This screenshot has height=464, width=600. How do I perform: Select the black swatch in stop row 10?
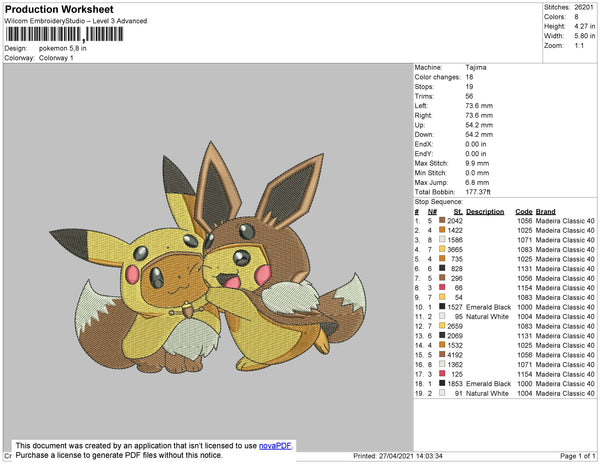[x=442, y=306]
